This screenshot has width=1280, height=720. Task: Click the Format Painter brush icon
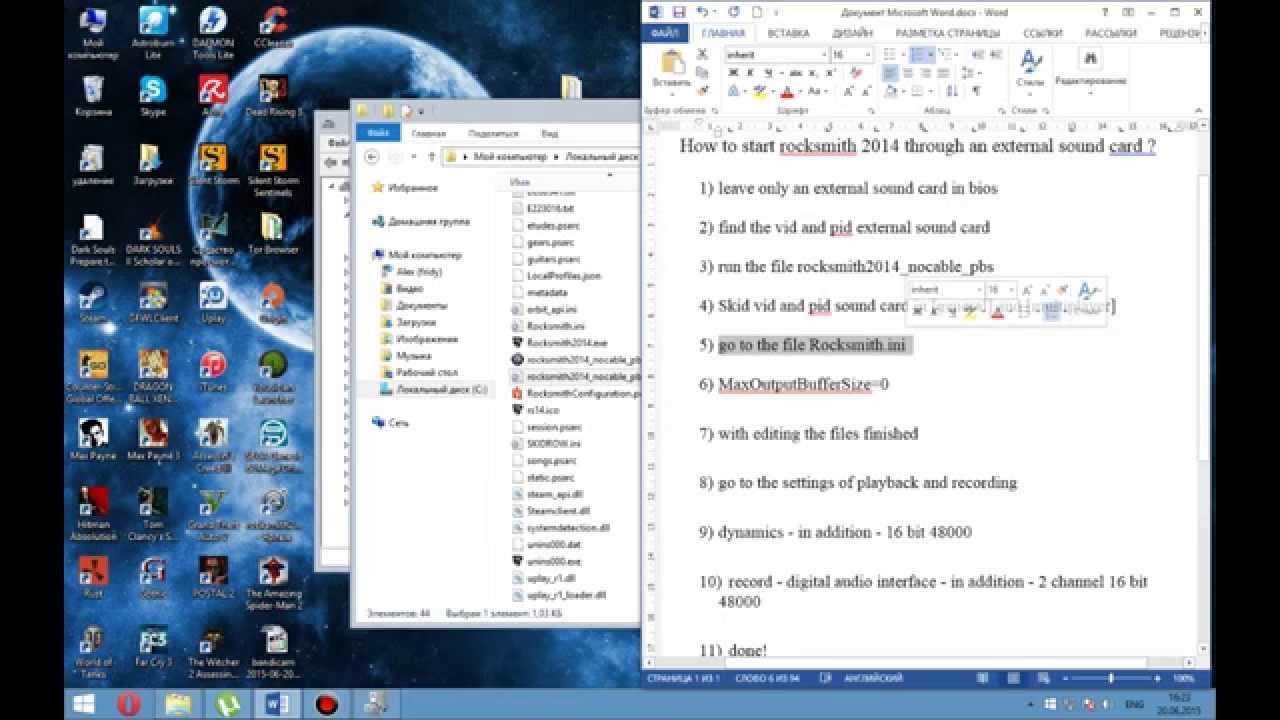pos(703,89)
